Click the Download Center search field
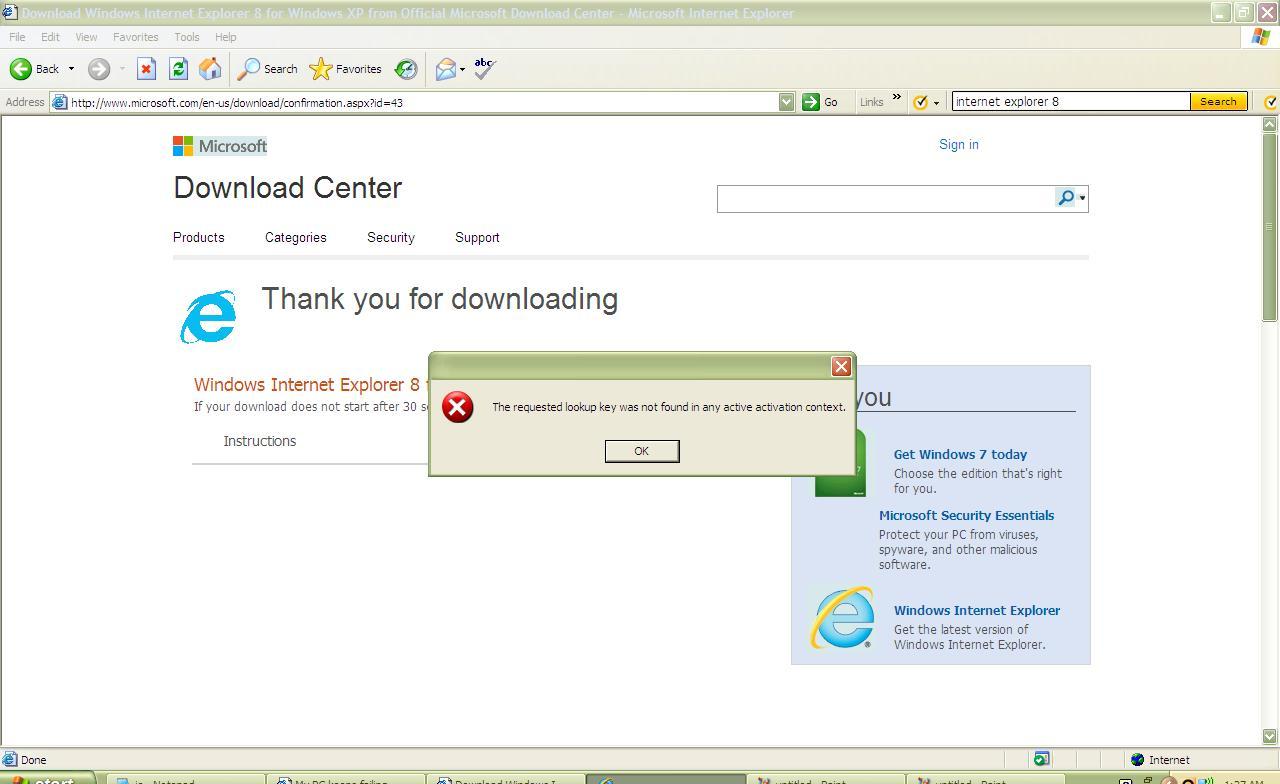The width and height of the screenshot is (1280, 784). [x=886, y=198]
